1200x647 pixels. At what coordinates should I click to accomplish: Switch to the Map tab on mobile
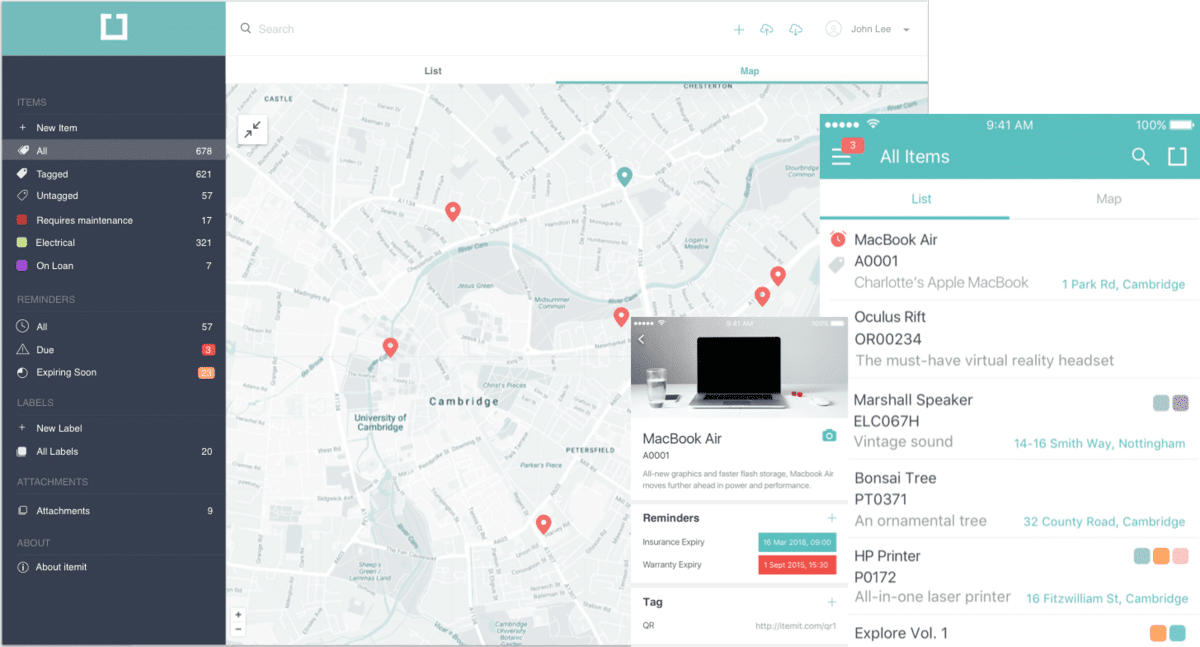[x=1108, y=199]
